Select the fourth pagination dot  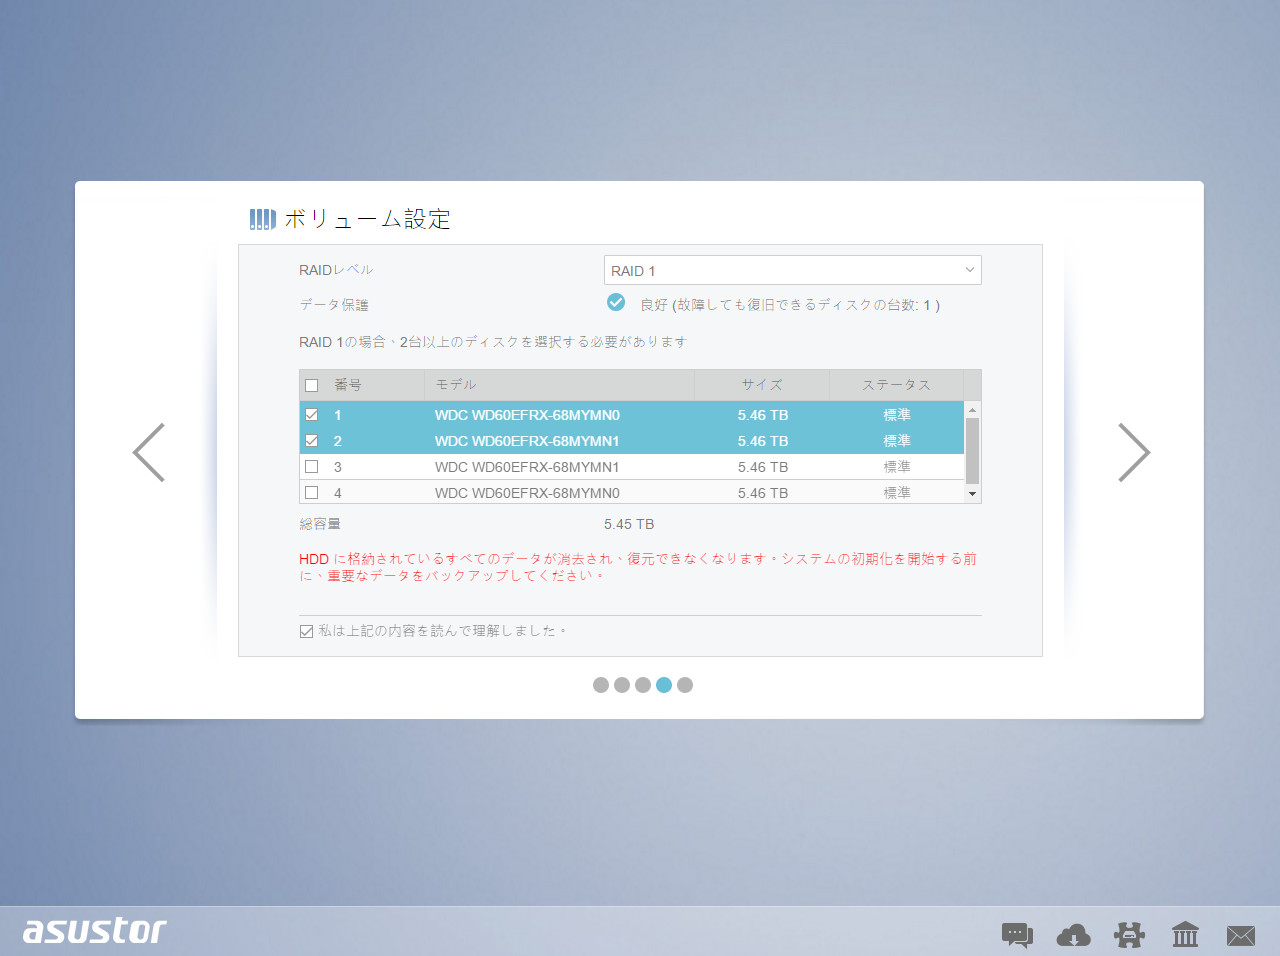(x=664, y=685)
